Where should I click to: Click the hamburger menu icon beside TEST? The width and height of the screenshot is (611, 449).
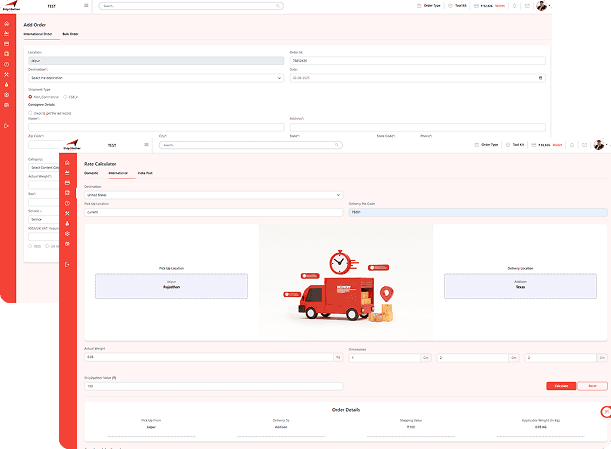pyautogui.click(x=86, y=6)
